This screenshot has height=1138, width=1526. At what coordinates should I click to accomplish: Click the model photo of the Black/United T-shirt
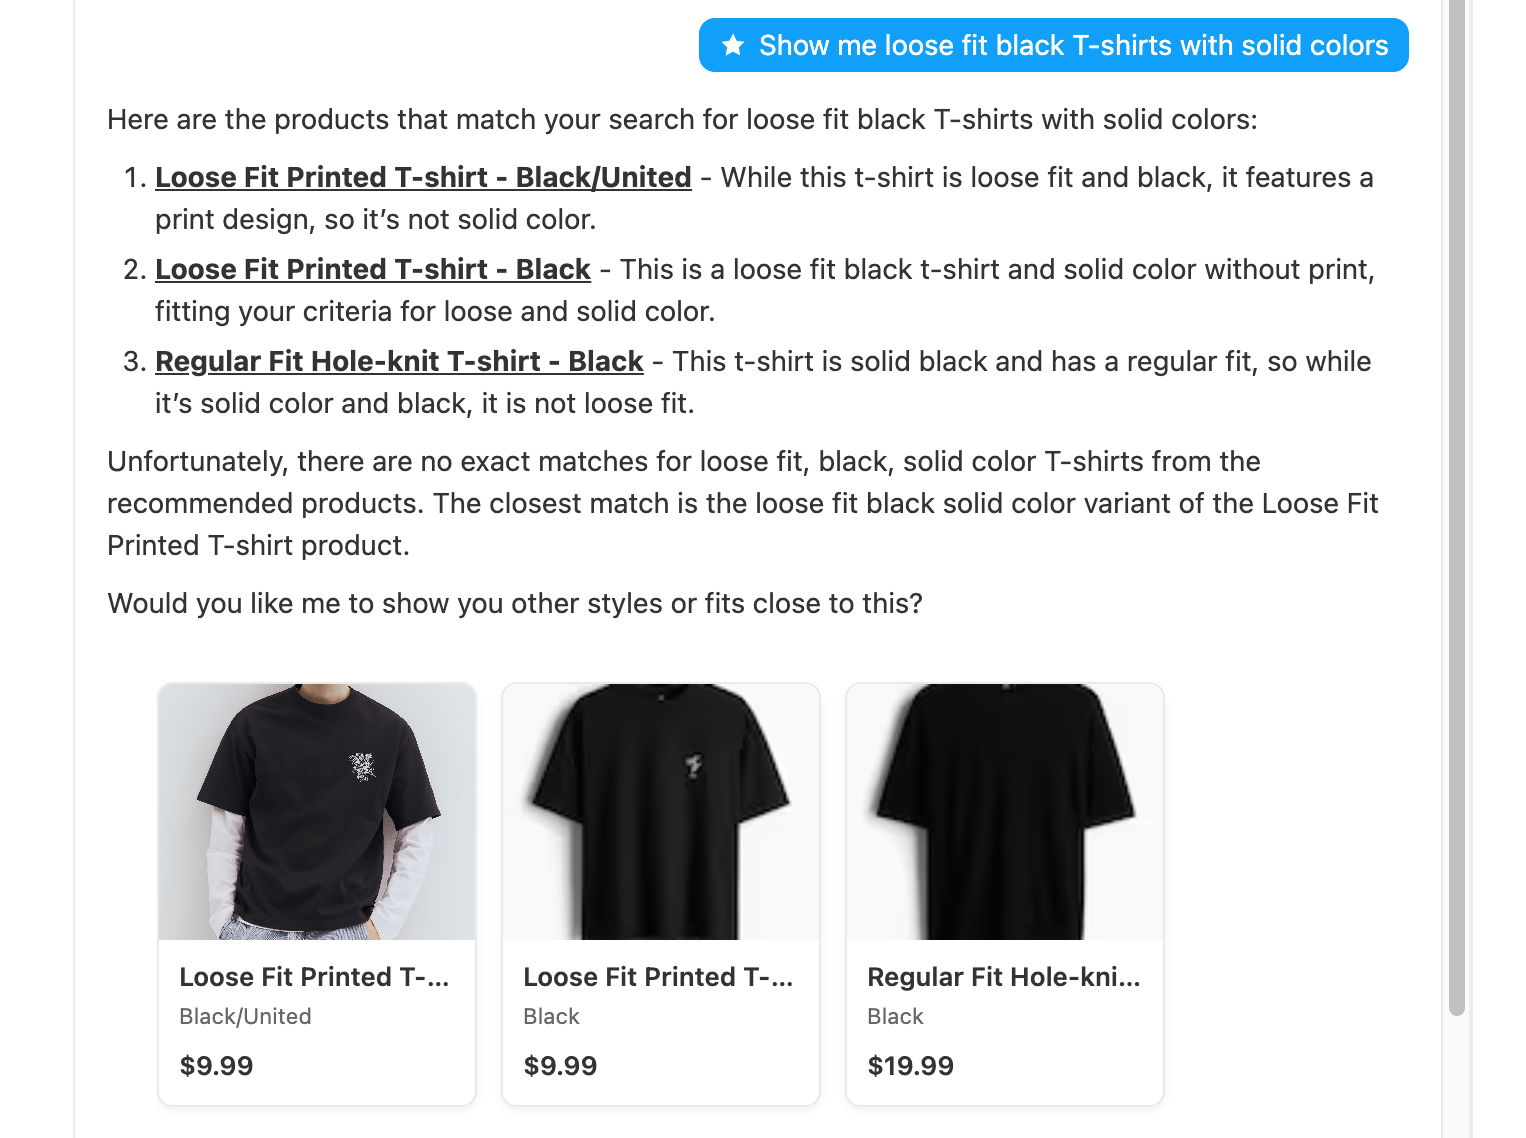click(317, 811)
